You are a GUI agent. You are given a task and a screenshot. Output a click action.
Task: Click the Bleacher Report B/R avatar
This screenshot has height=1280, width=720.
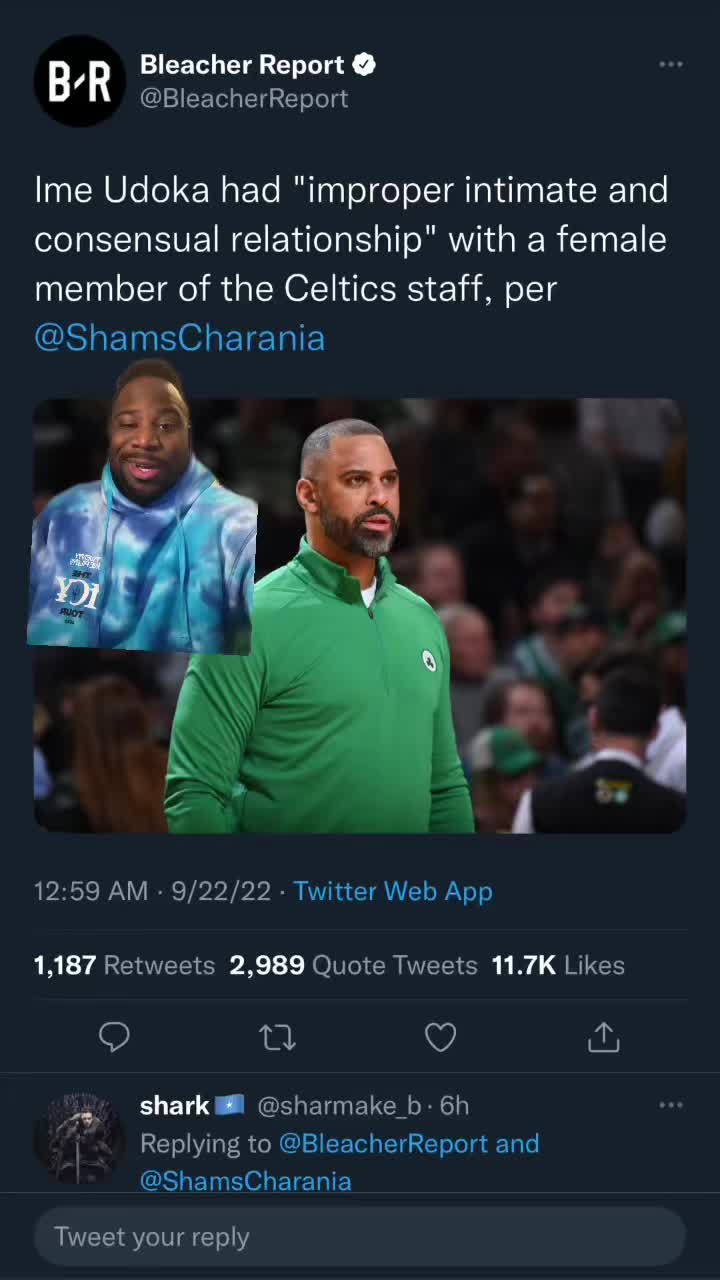coord(80,81)
